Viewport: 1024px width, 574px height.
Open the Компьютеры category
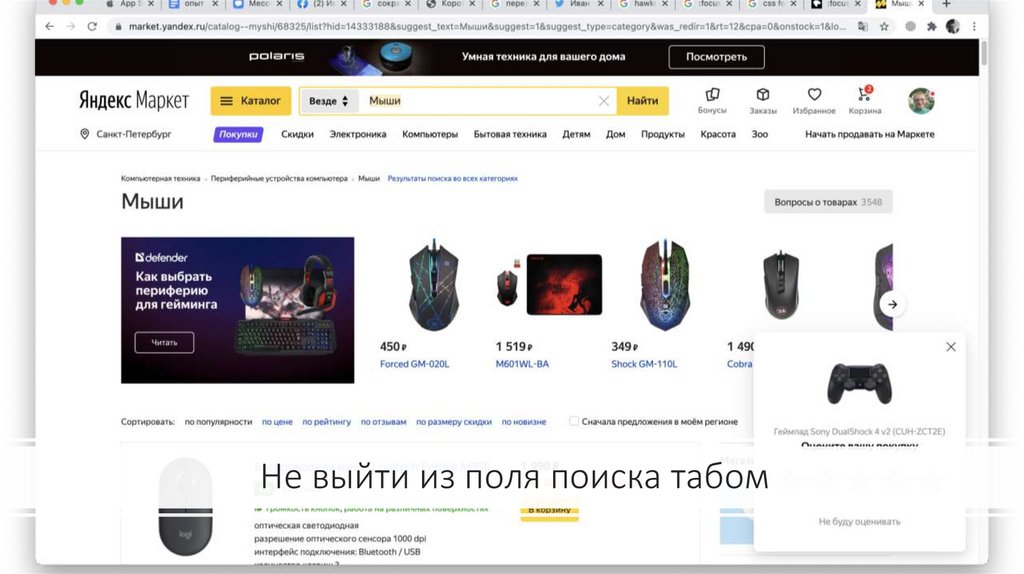coord(430,134)
